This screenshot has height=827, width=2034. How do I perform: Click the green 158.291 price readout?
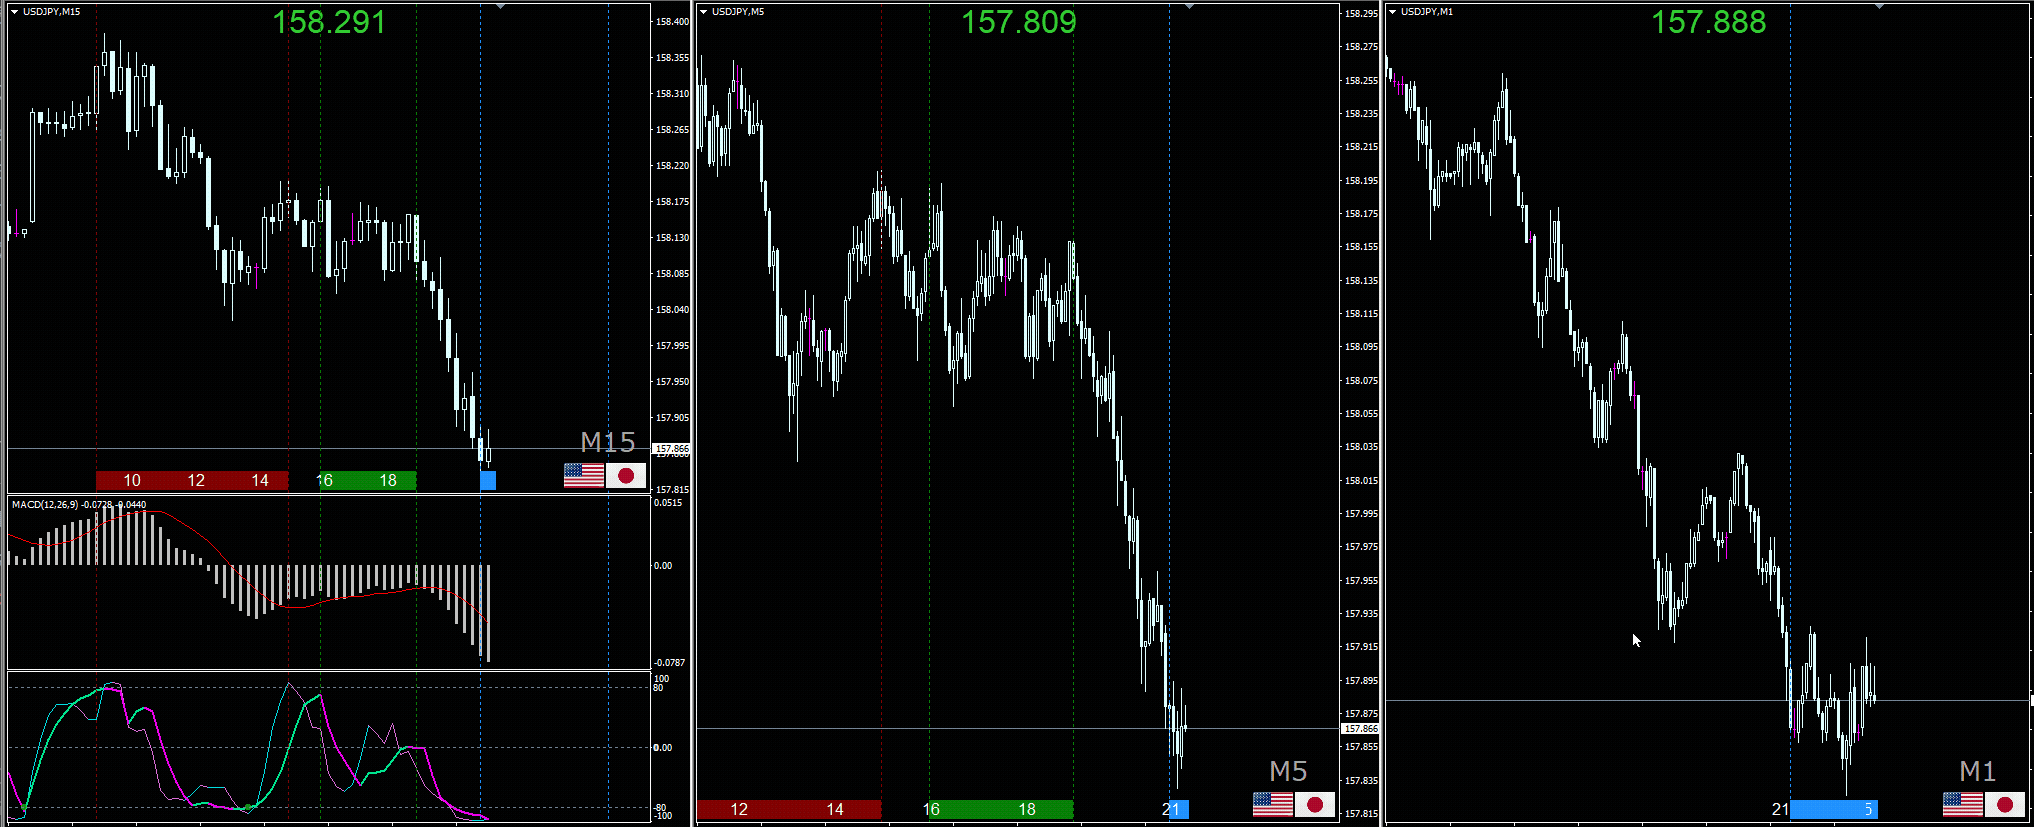329,22
